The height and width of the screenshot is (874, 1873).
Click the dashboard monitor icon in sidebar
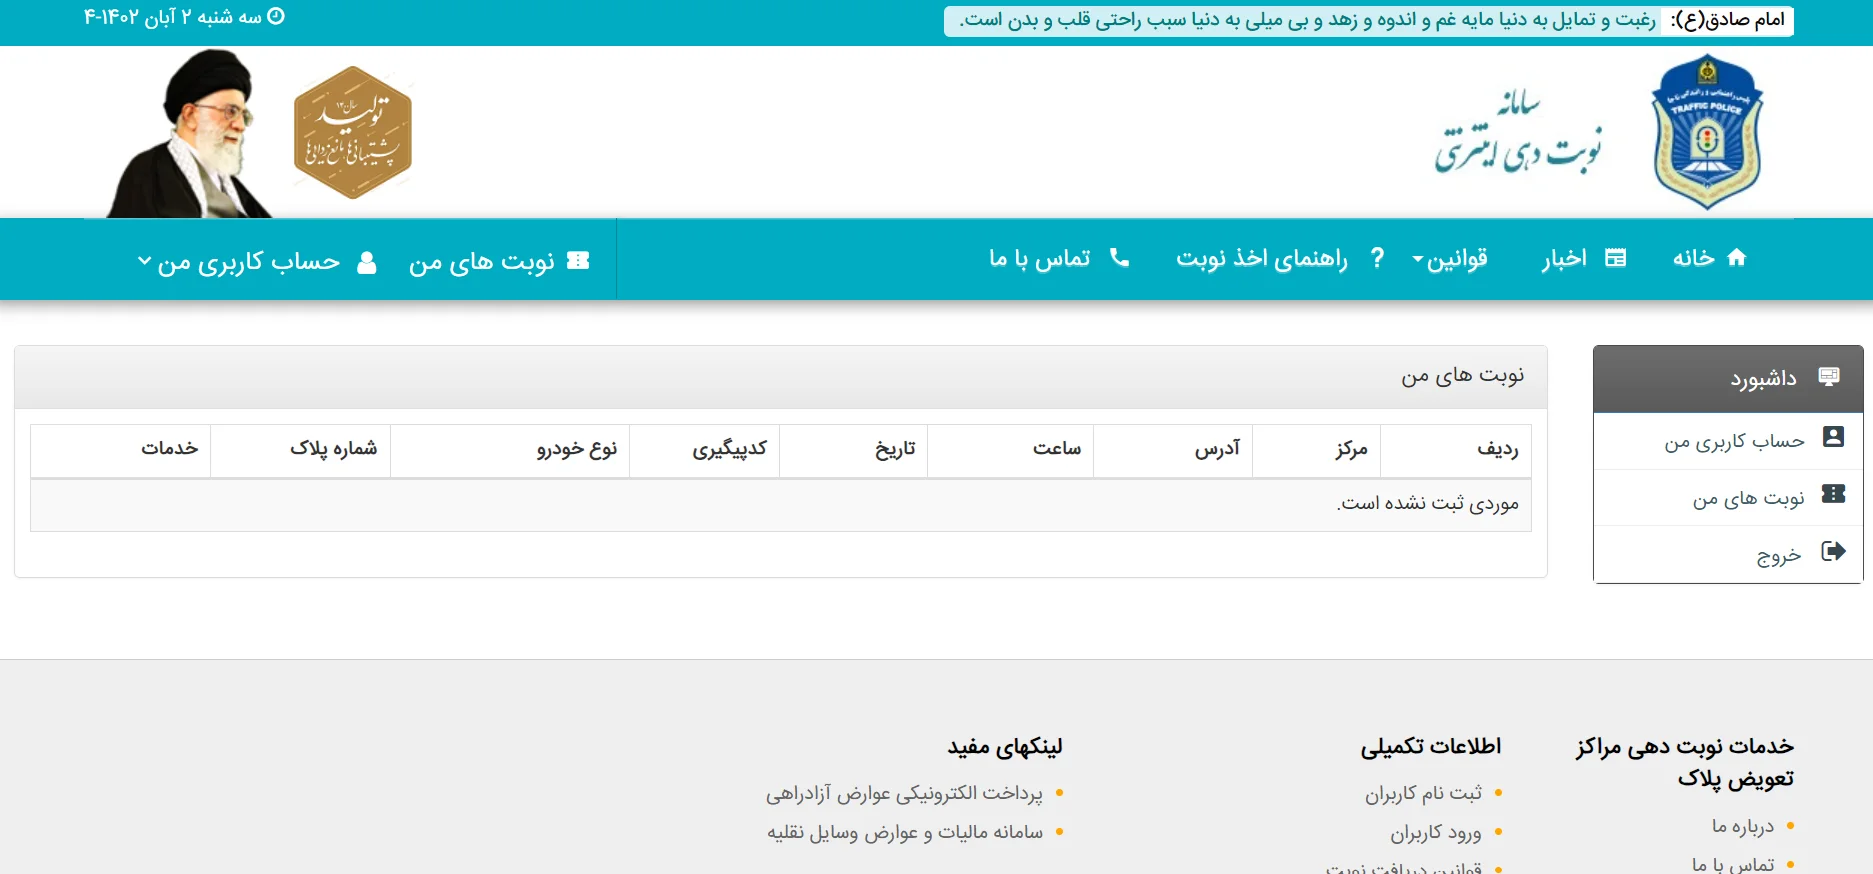[1829, 377]
